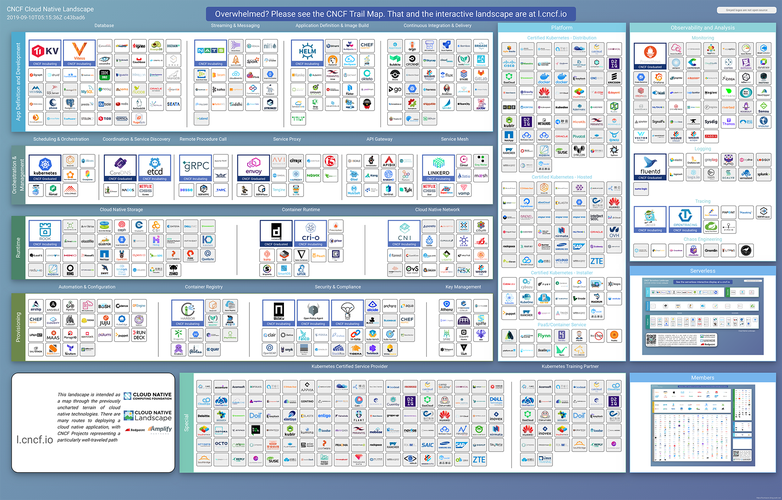Open the Splunk logging logo
The height and width of the screenshot is (500, 782).
tap(763, 174)
